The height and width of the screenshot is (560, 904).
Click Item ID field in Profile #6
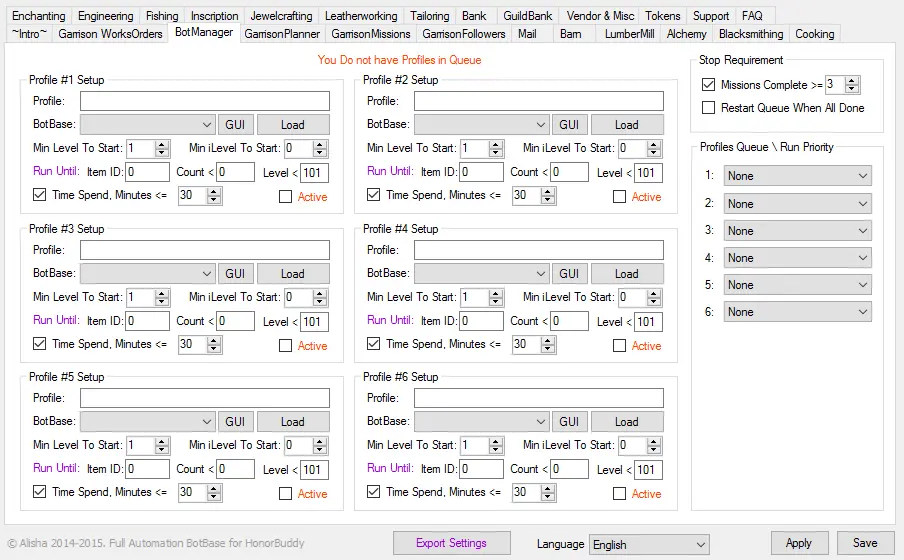click(481, 469)
